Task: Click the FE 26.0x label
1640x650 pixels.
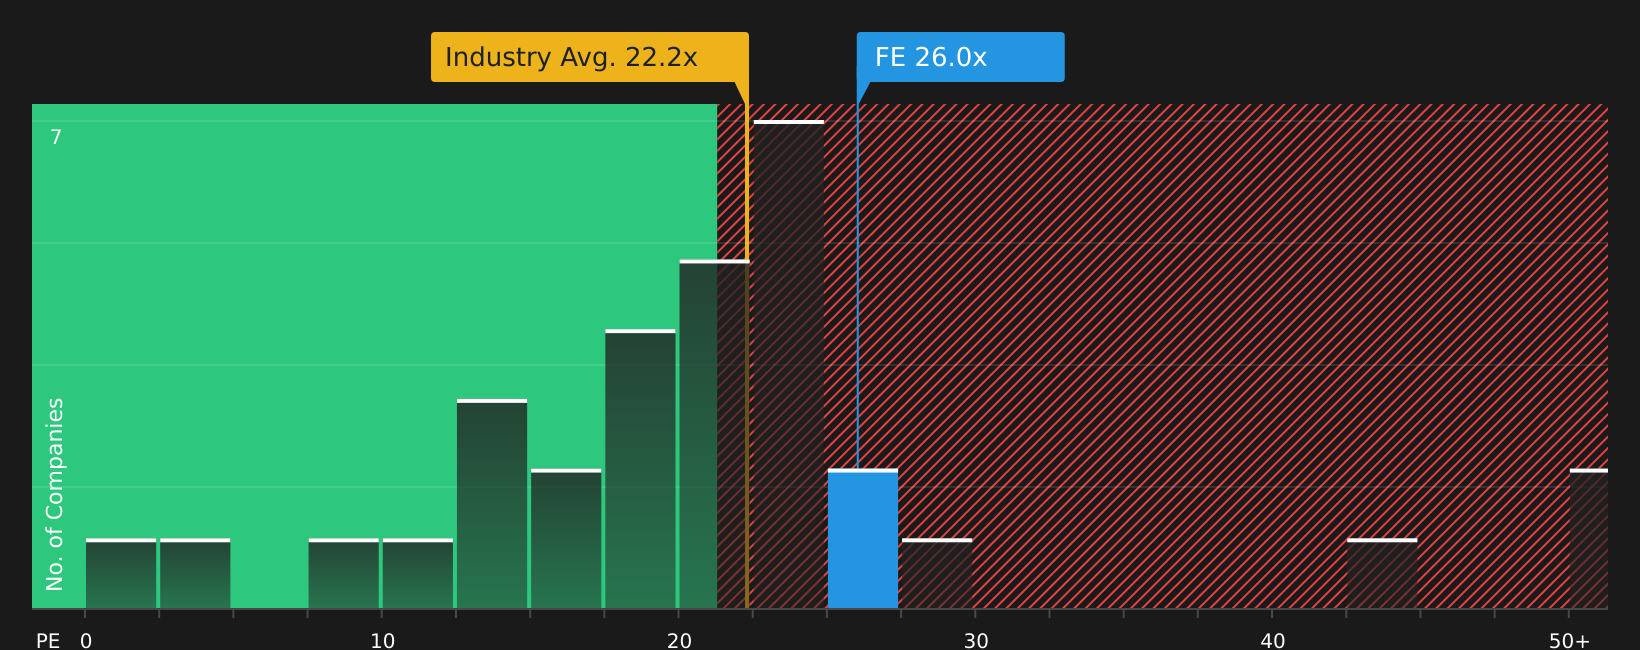Action: click(960, 57)
